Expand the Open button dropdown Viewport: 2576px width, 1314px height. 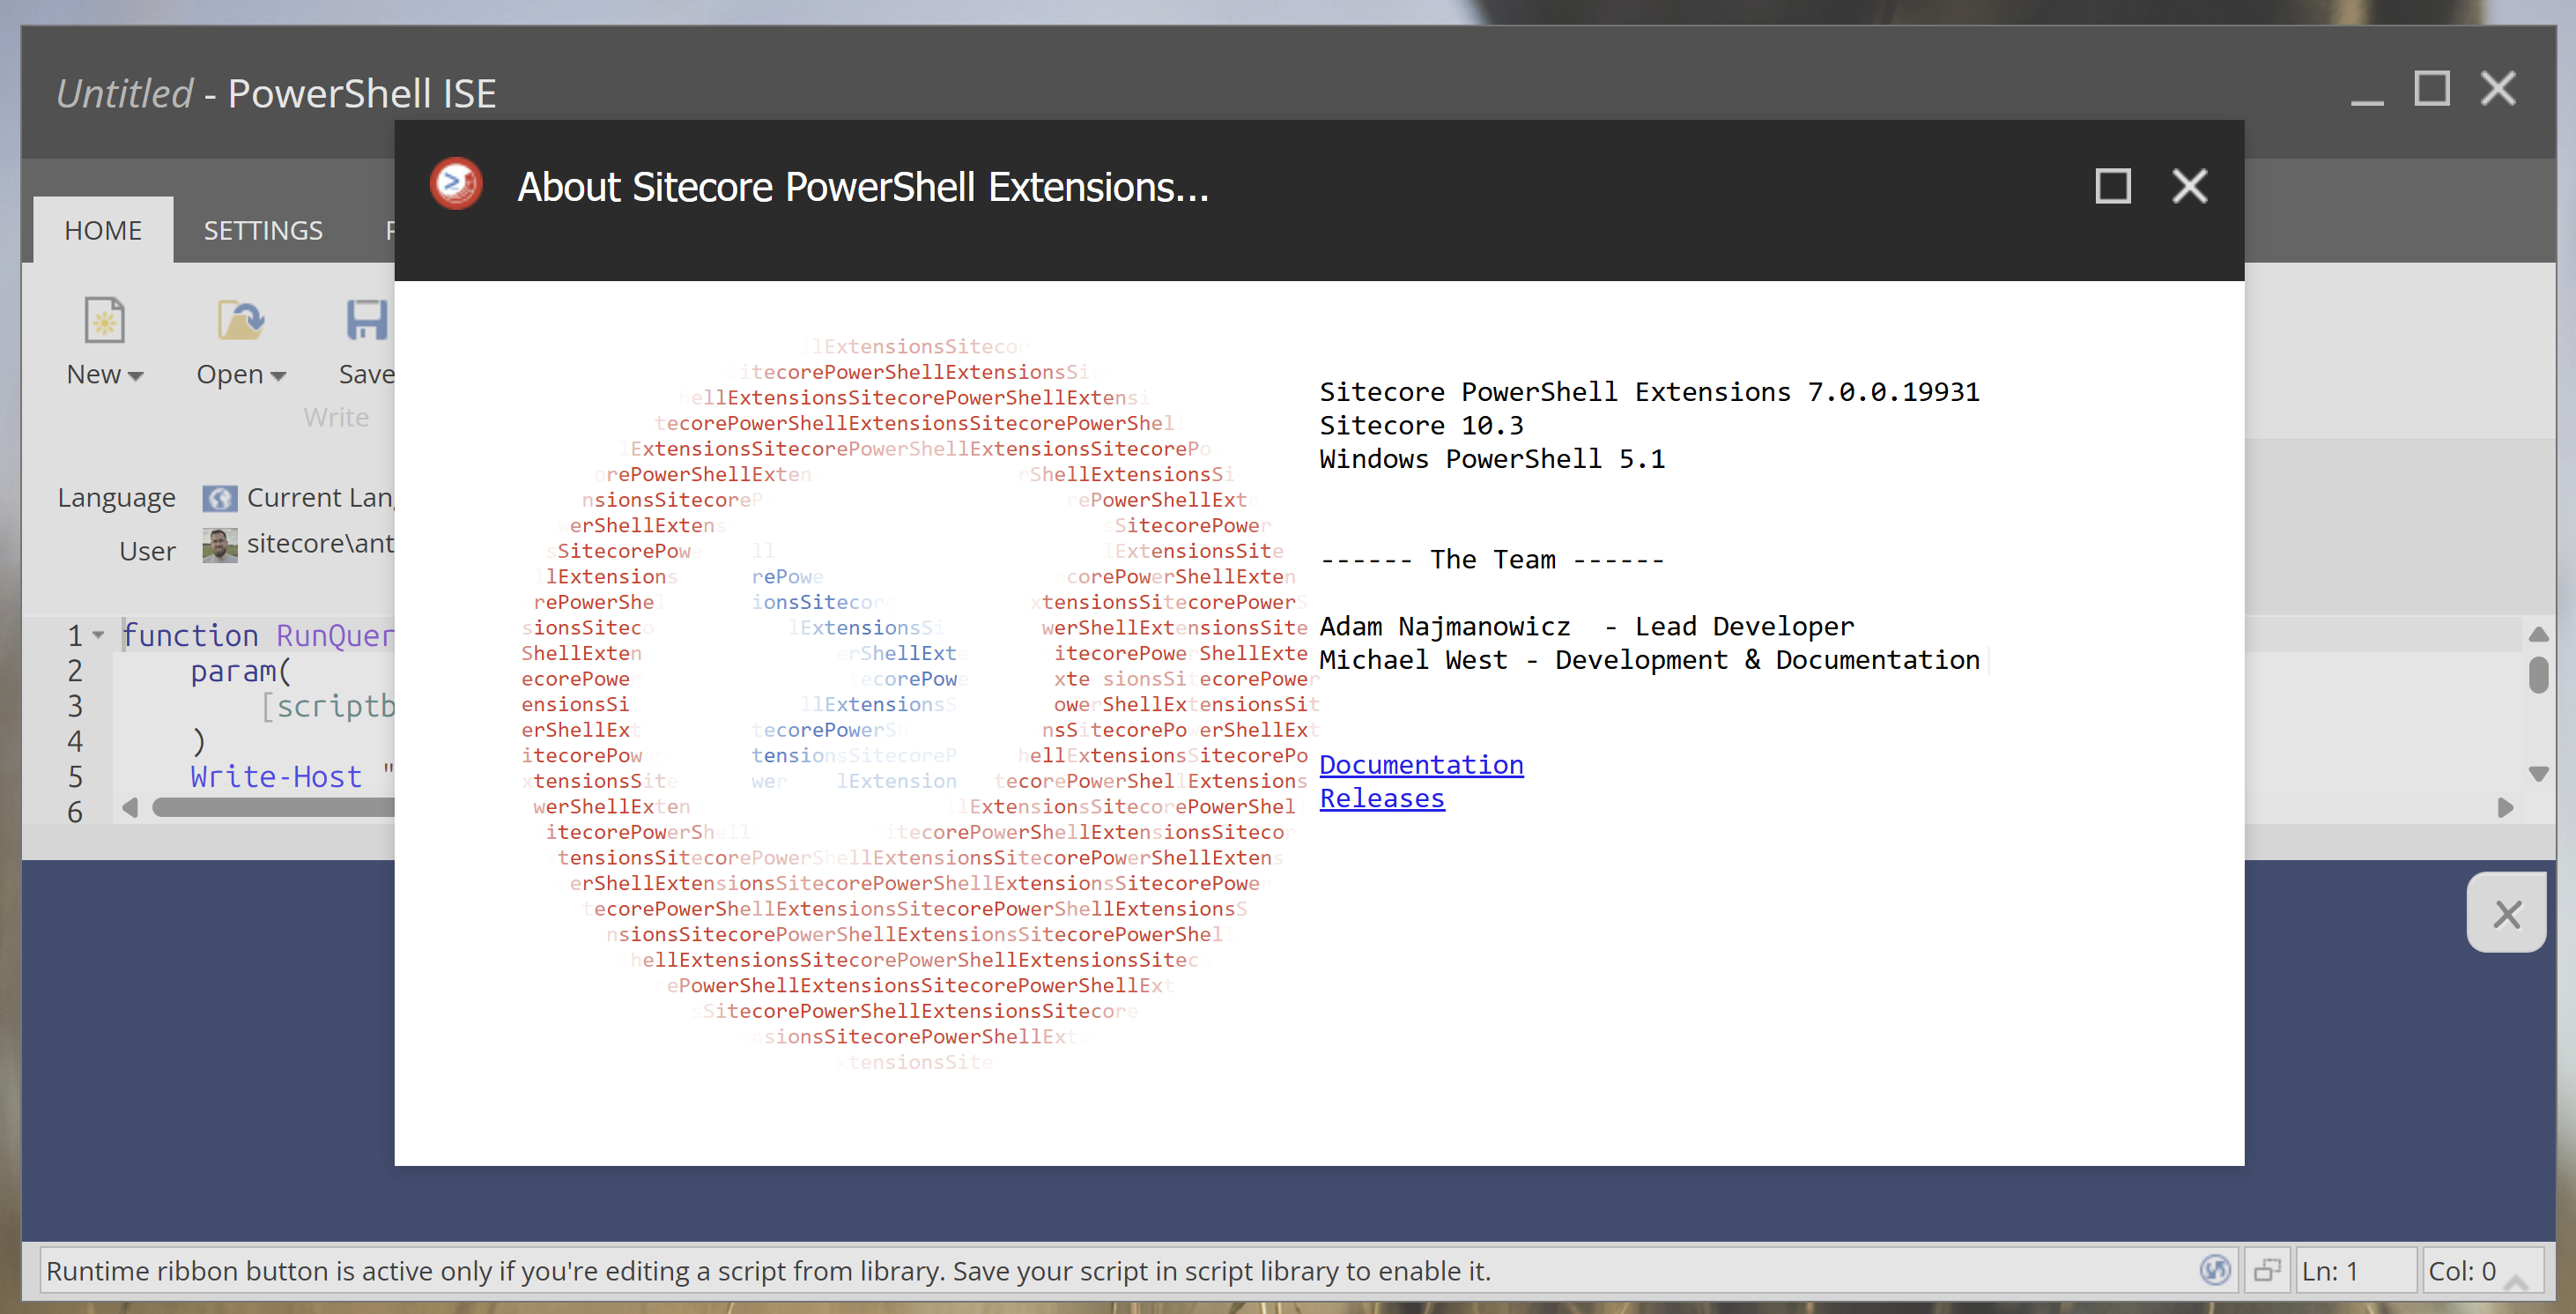pyautogui.click(x=280, y=376)
